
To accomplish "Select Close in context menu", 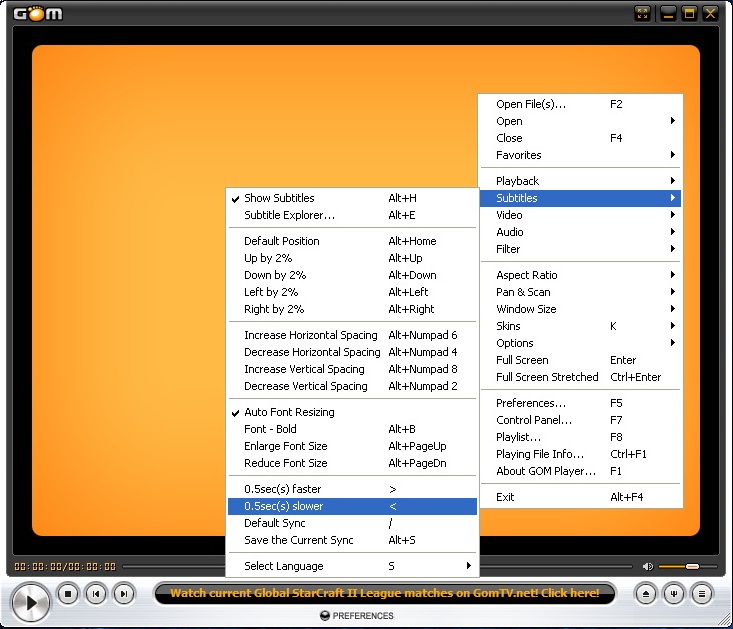I will click(x=580, y=138).
